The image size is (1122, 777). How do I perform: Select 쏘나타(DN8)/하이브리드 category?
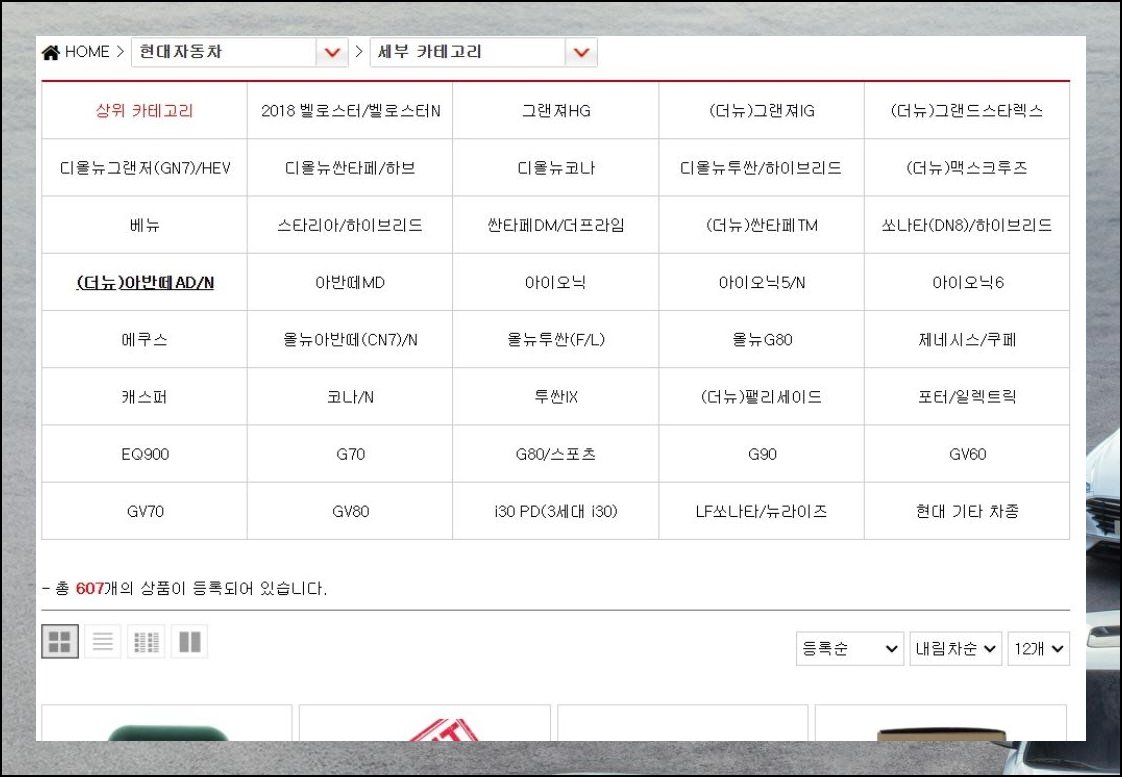tap(967, 225)
